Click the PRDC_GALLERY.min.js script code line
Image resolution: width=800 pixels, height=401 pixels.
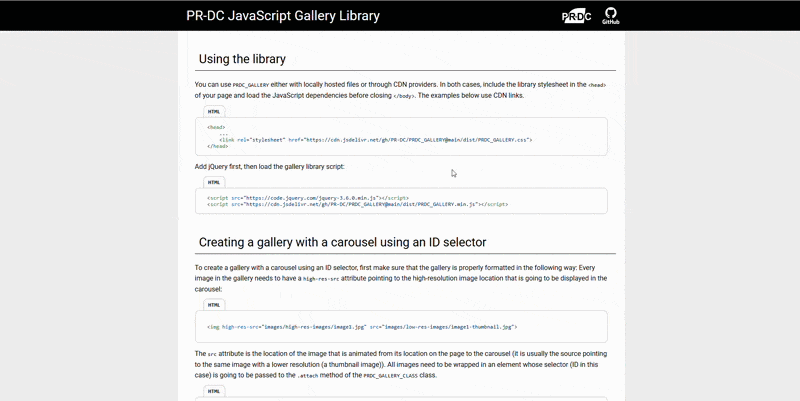click(x=357, y=204)
